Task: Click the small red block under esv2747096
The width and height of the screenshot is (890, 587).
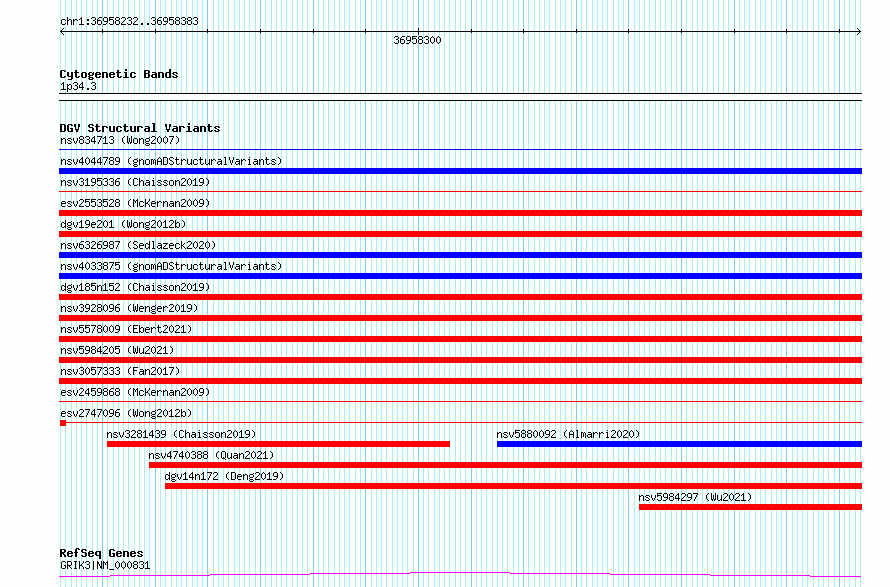Action: pos(62,423)
